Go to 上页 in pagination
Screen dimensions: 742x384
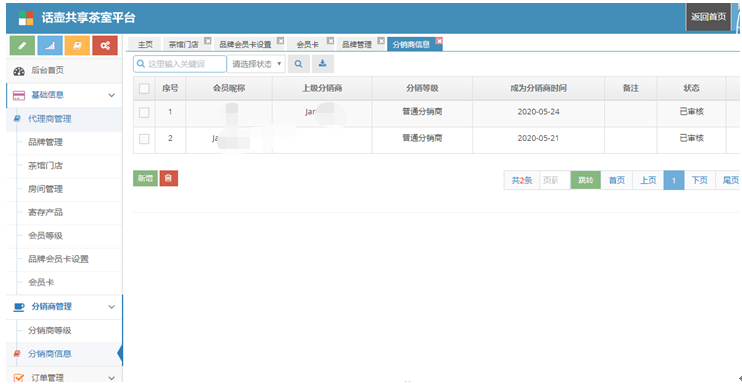coord(648,180)
